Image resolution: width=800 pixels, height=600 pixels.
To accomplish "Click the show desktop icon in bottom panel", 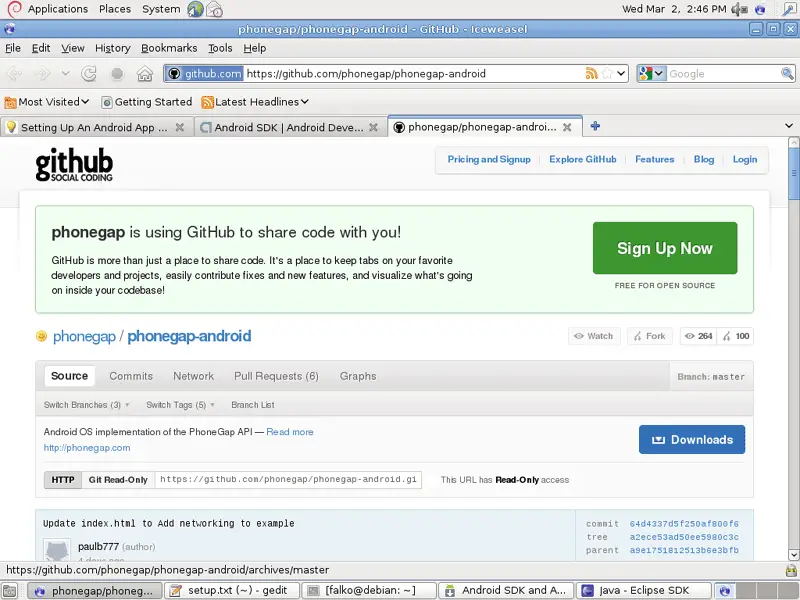I will point(10,591).
